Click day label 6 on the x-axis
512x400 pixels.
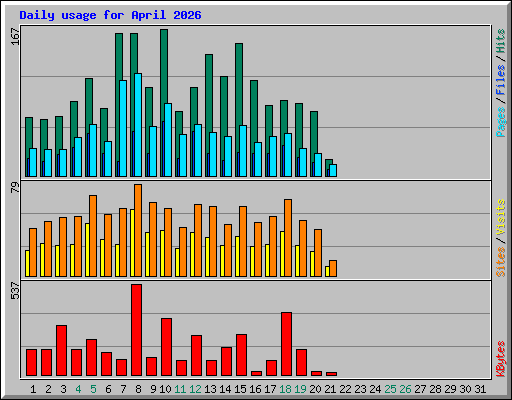[108, 389]
